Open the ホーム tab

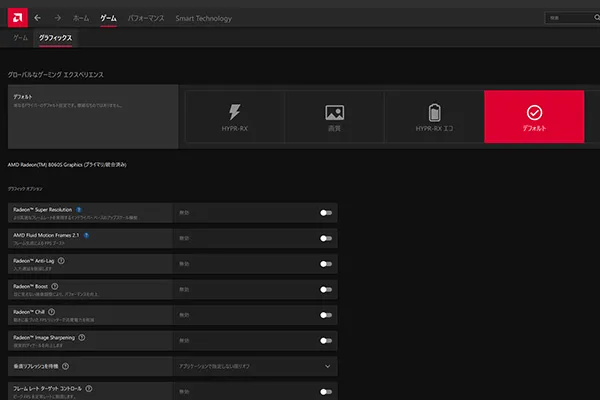(82, 18)
